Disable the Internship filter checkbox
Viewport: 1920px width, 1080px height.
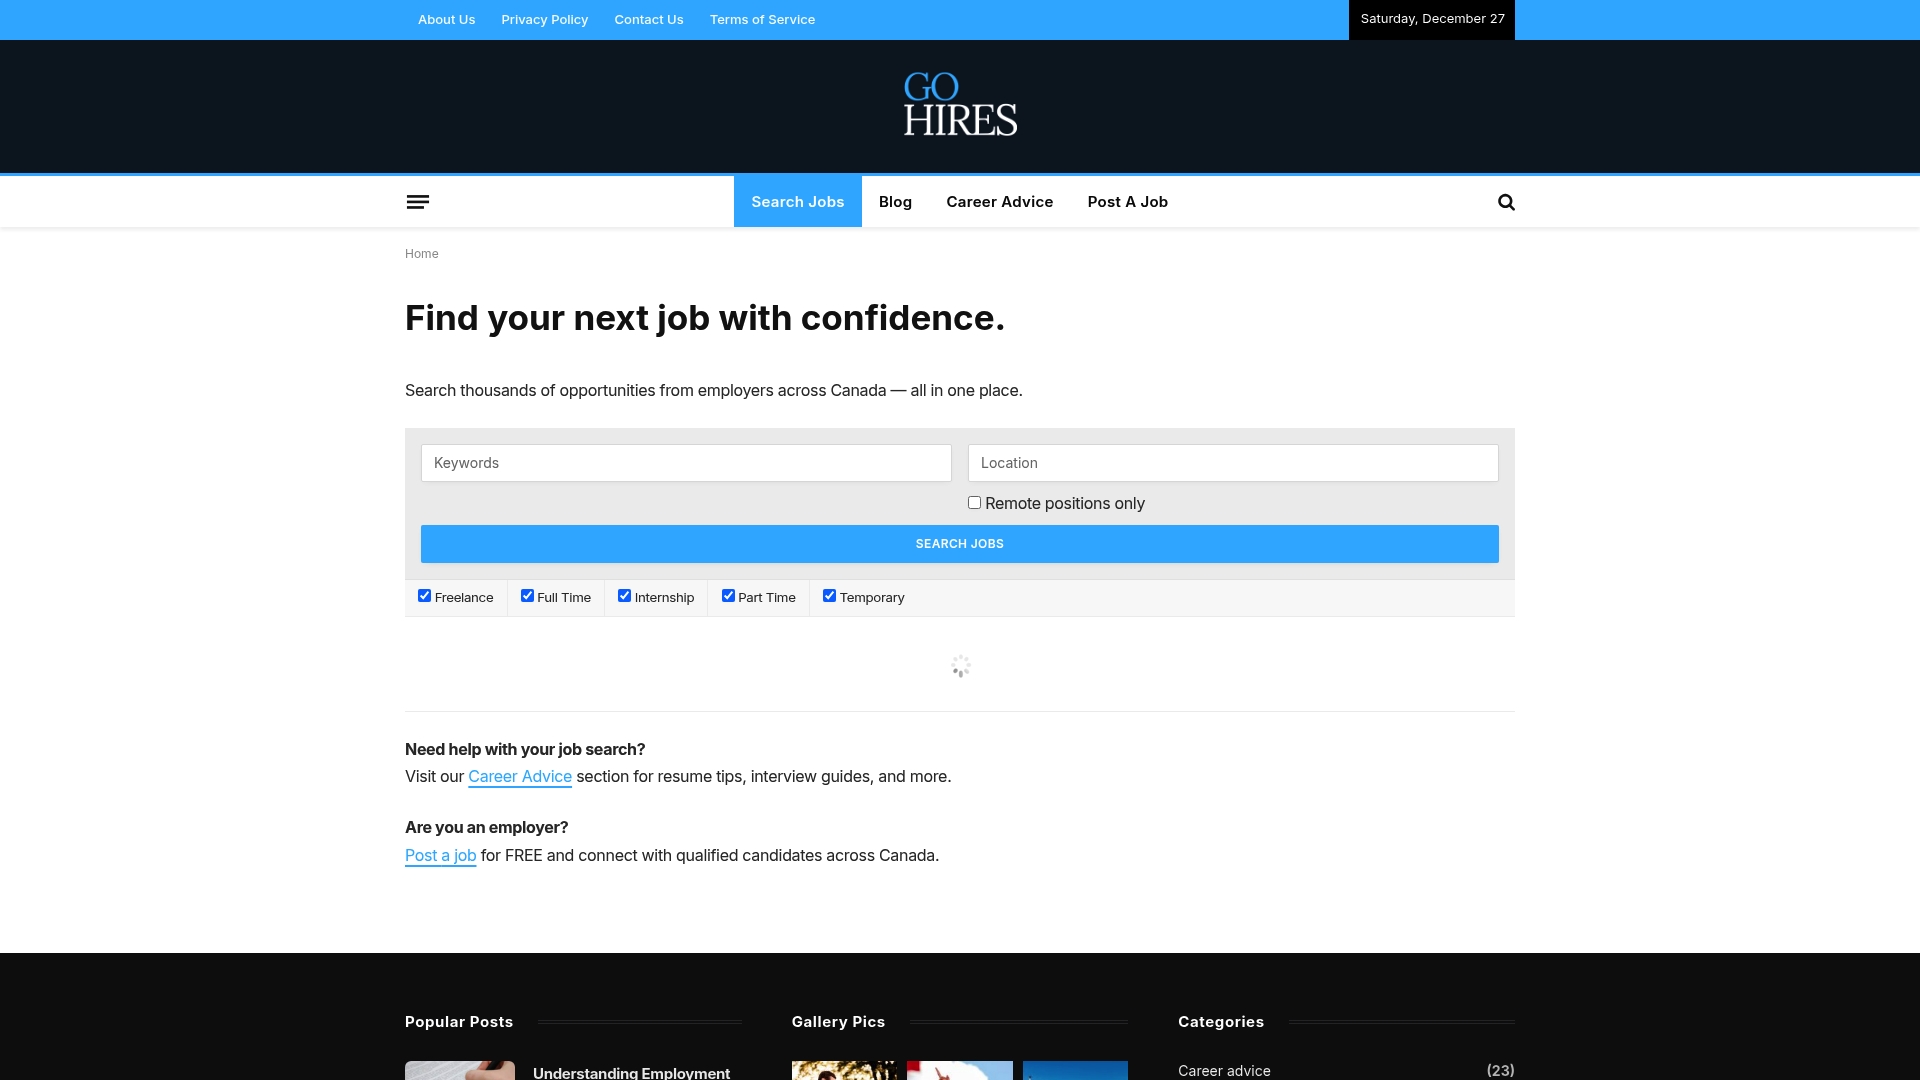coord(624,595)
